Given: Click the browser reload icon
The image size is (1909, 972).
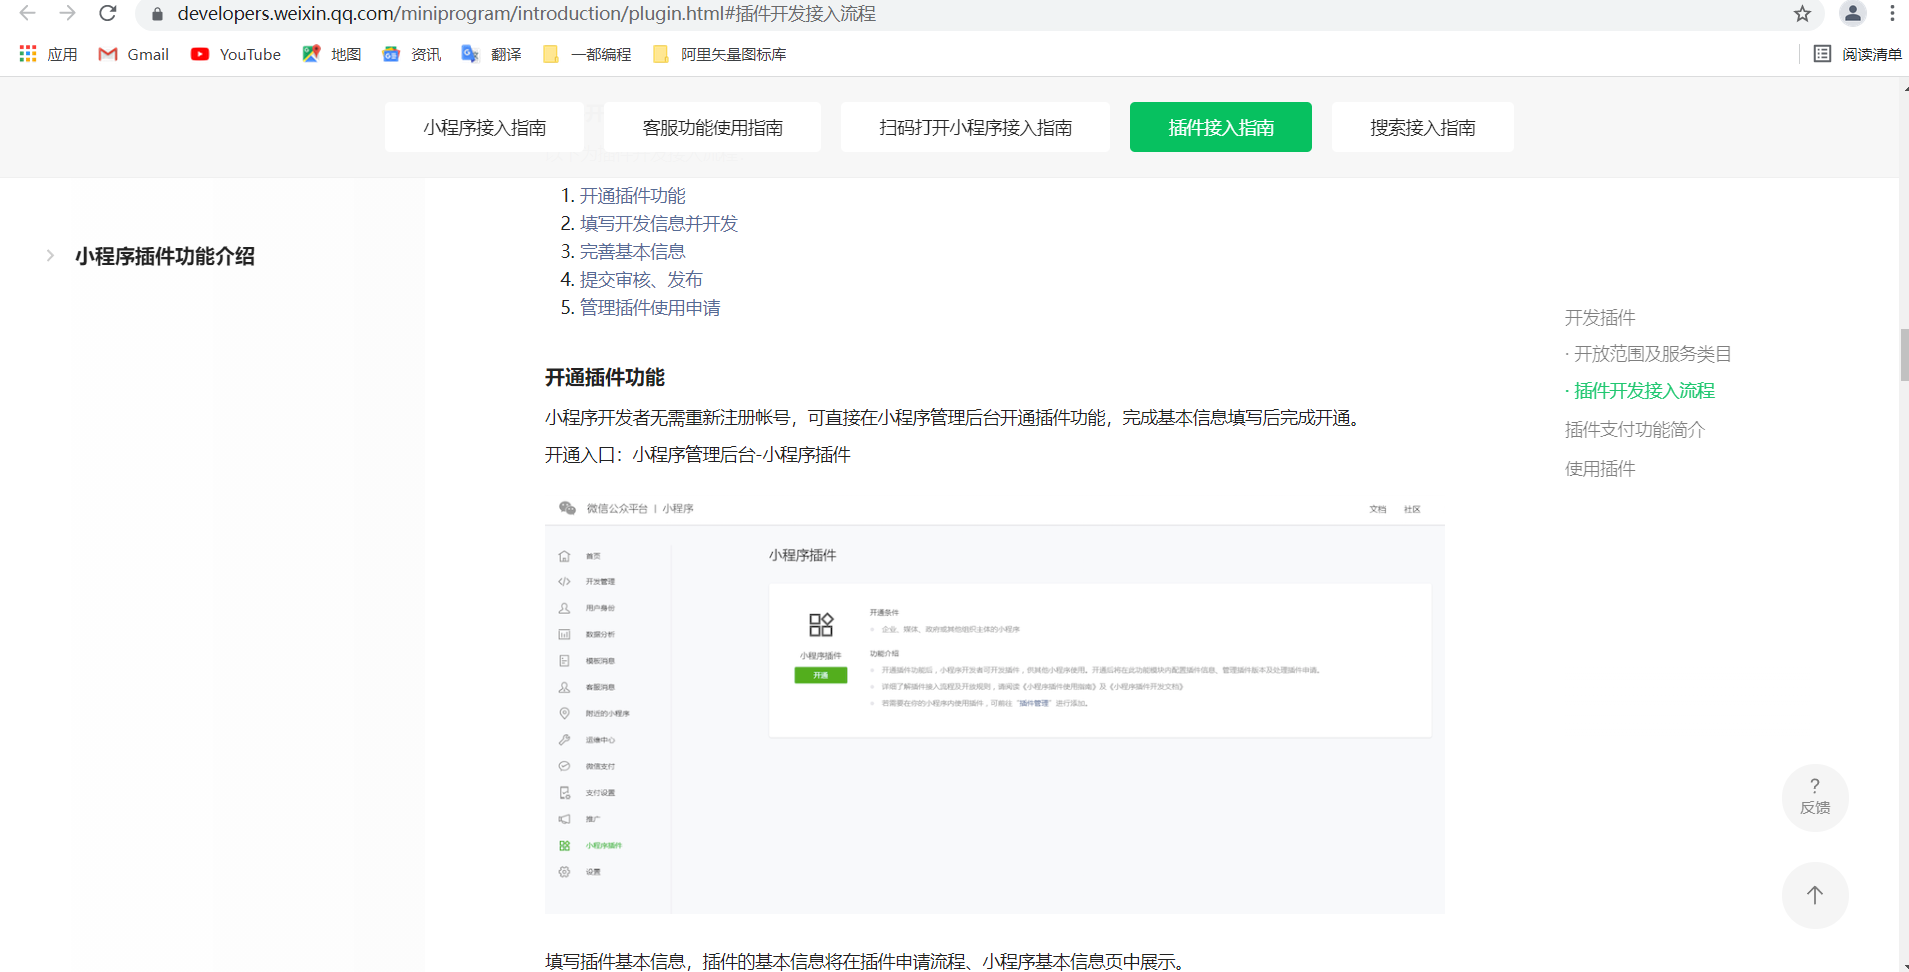Looking at the screenshot, I should tap(108, 14).
